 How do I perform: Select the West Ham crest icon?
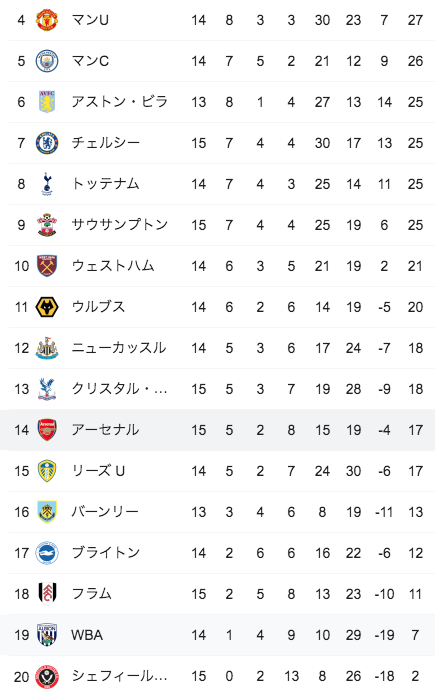[47, 266]
